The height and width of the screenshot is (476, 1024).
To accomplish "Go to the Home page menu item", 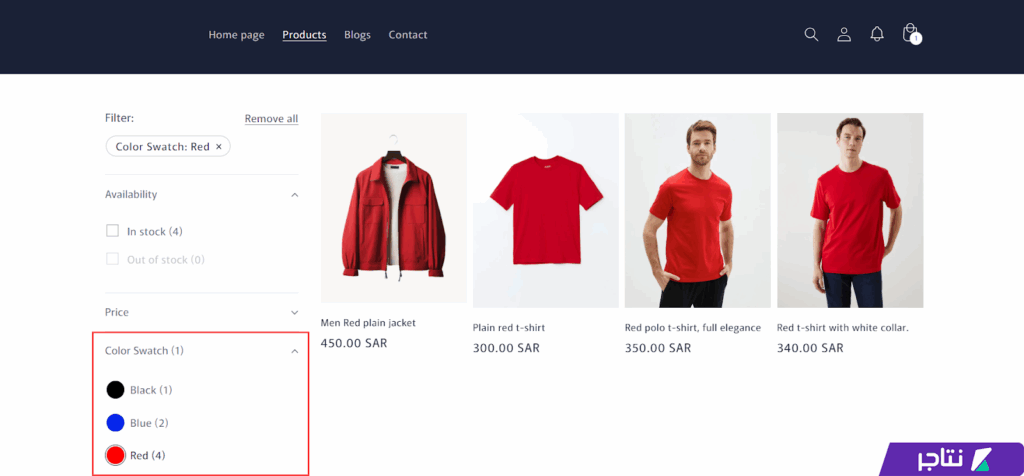I will [x=236, y=35].
